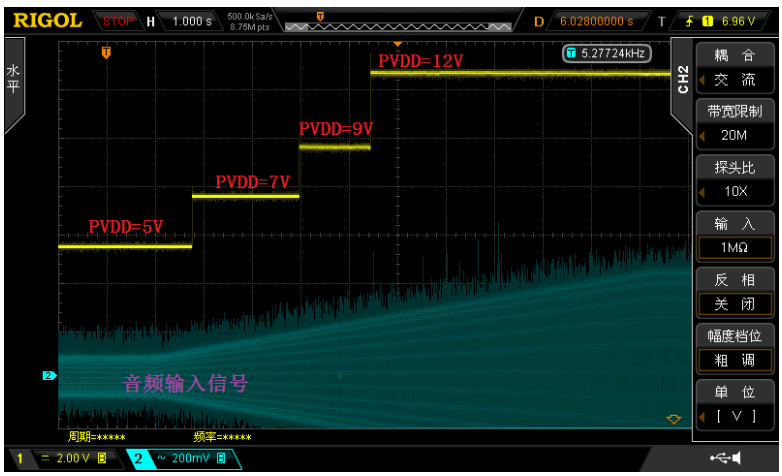Open the 幅度档位 amplitude scale menu
The image size is (782, 476).
735,336
